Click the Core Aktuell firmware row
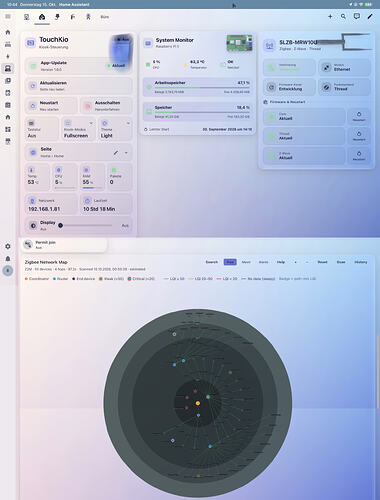The width and height of the screenshot is (380, 500). 304,116
